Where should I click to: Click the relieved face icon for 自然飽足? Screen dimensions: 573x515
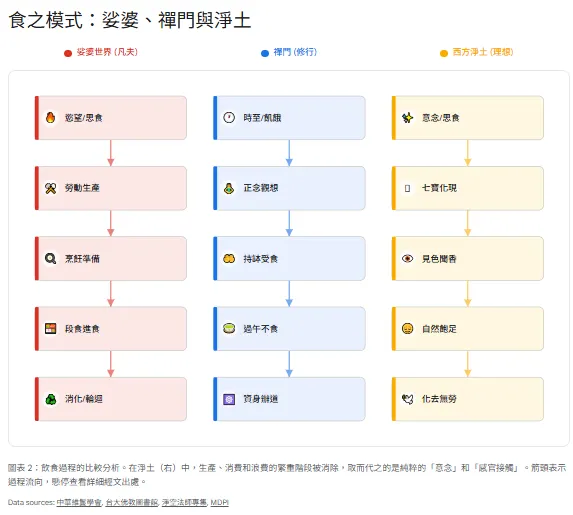click(x=407, y=329)
